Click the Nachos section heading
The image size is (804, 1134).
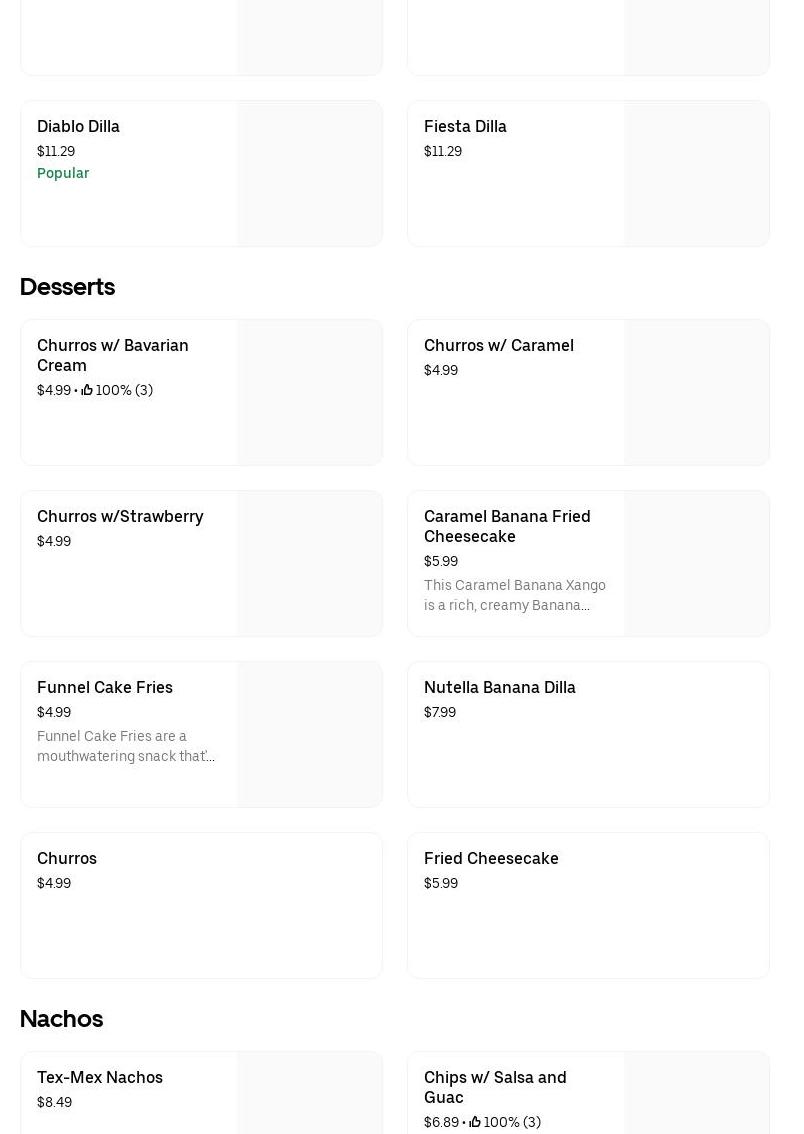(61, 1019)
